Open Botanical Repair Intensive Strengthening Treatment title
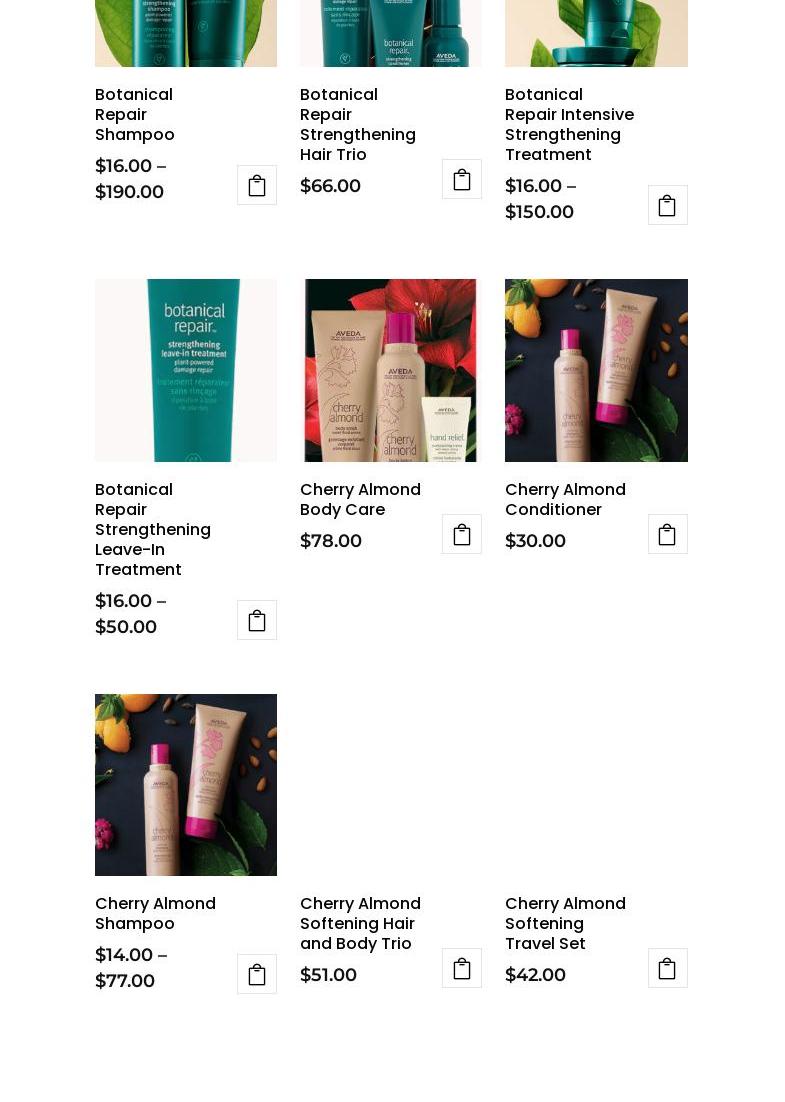The image size is (785, 1102). (569, 124)
